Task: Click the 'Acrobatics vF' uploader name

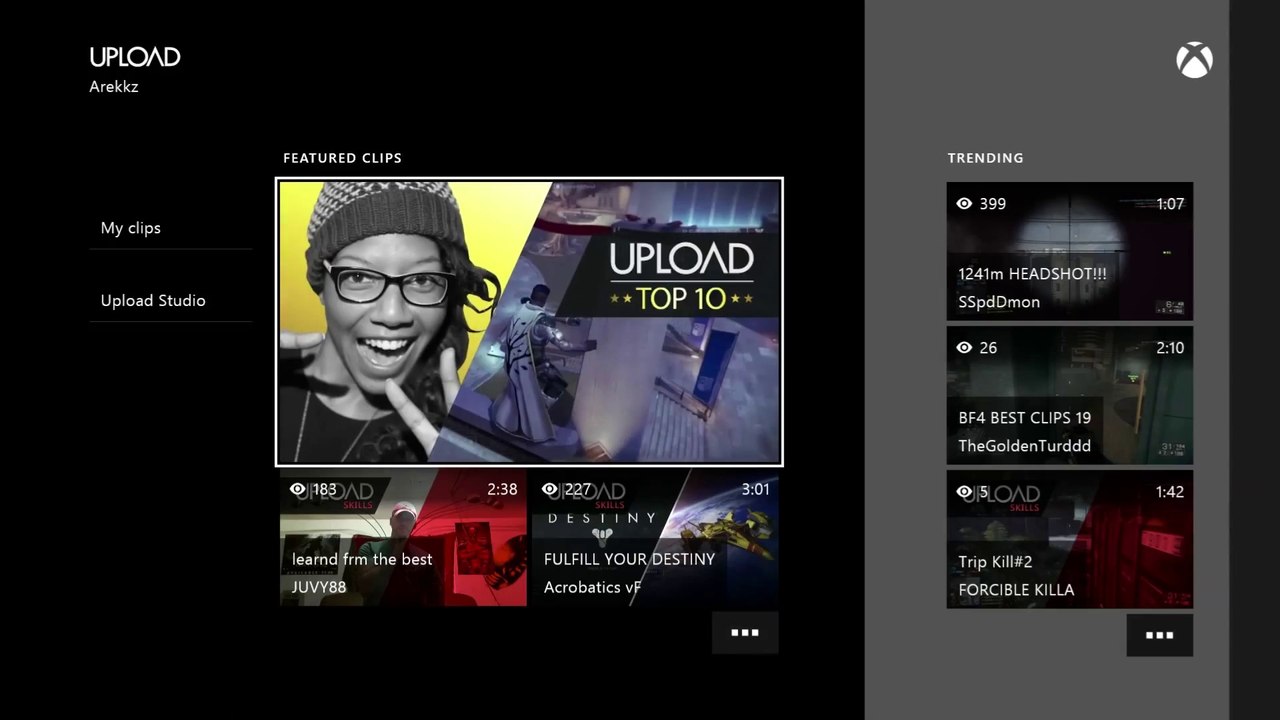Action: pos(593,587)
